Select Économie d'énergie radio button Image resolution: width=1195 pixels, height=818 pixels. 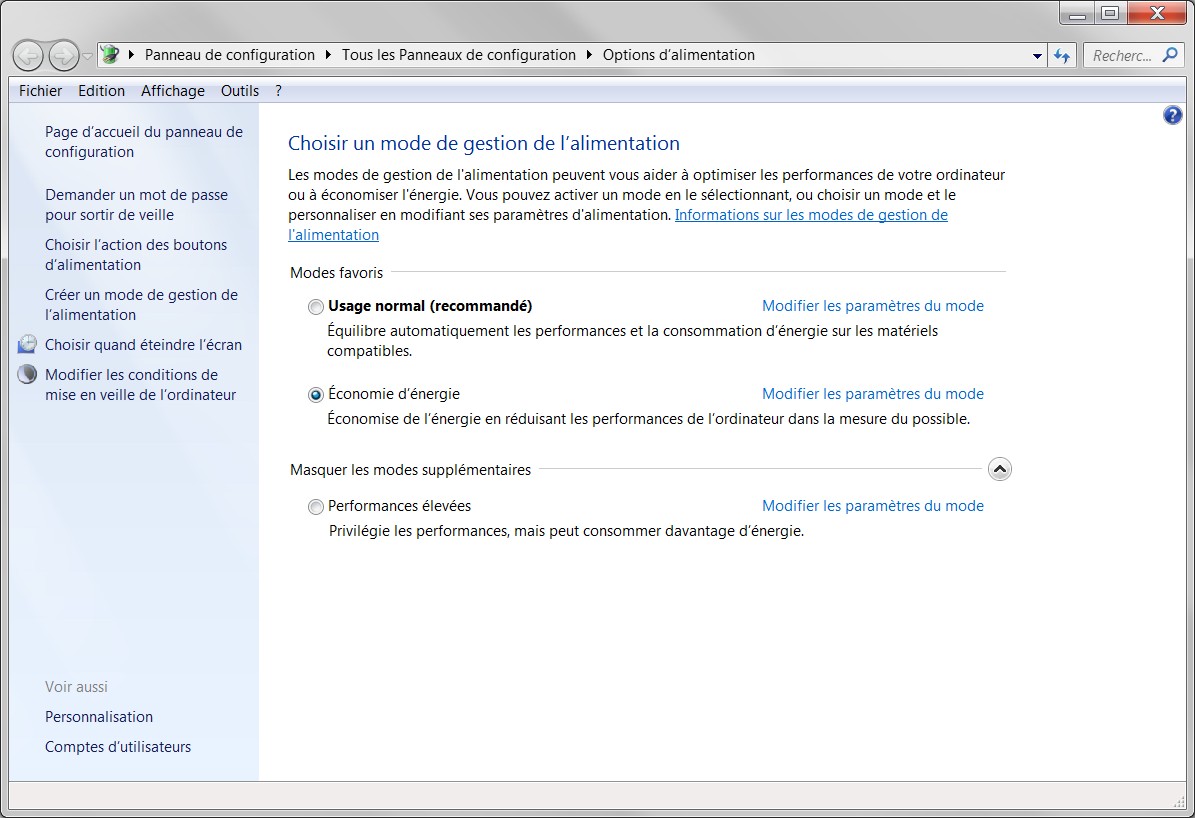[316, 395]
